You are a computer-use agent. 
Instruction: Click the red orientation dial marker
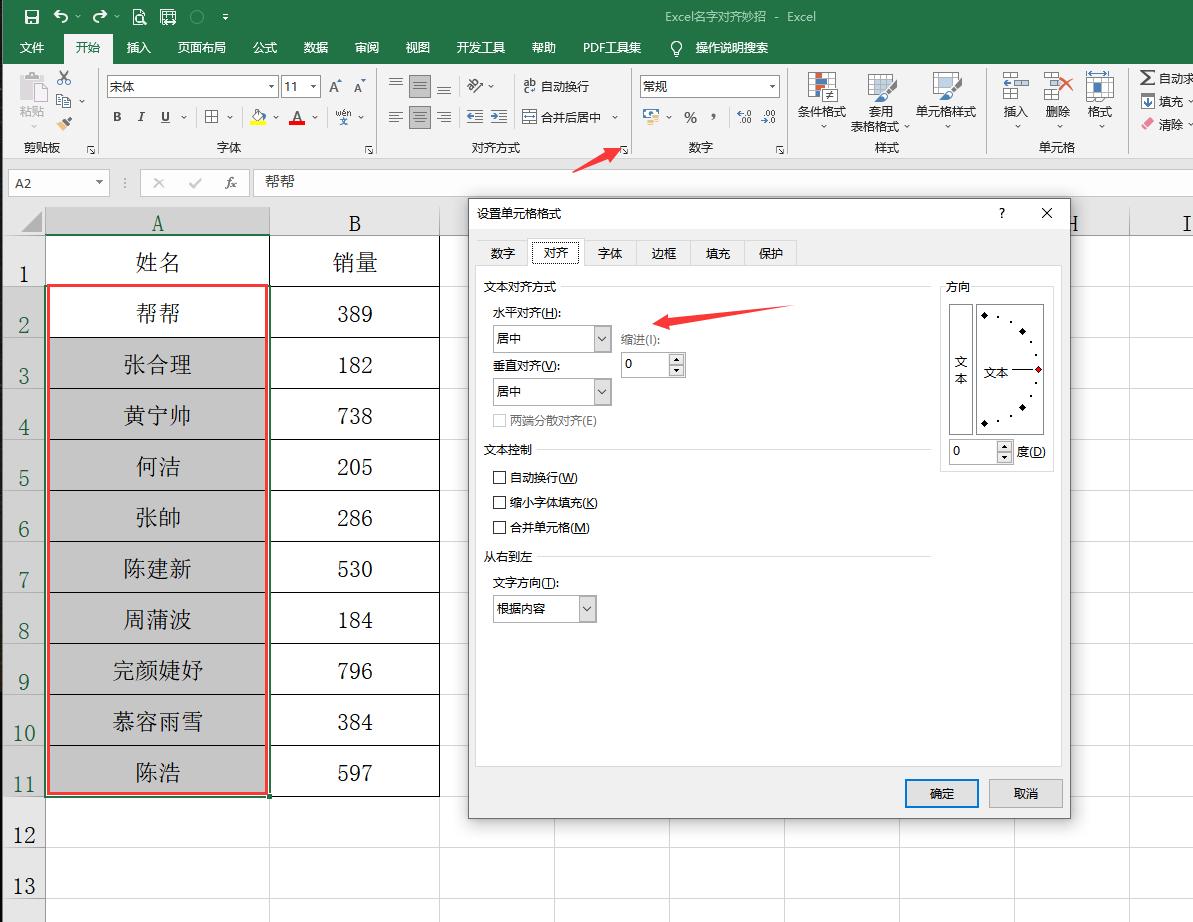pyautogui.click(x=1039, y=370)
